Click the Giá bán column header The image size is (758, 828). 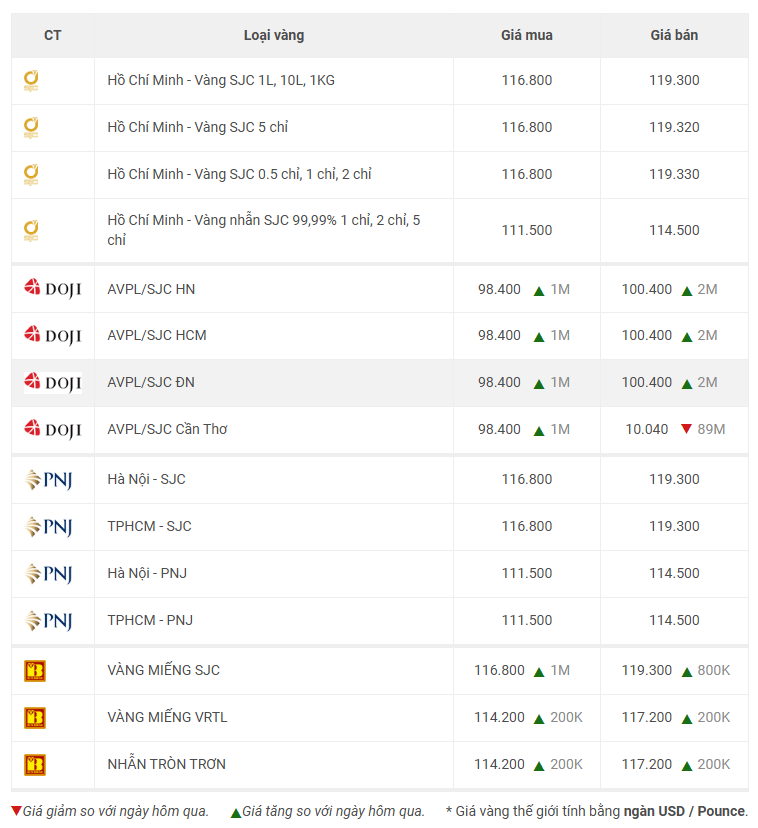point(674,35)
